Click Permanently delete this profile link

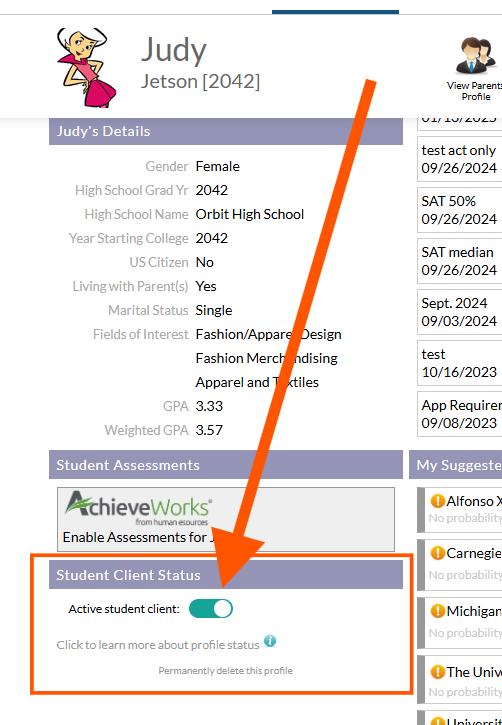coord(226,670)
